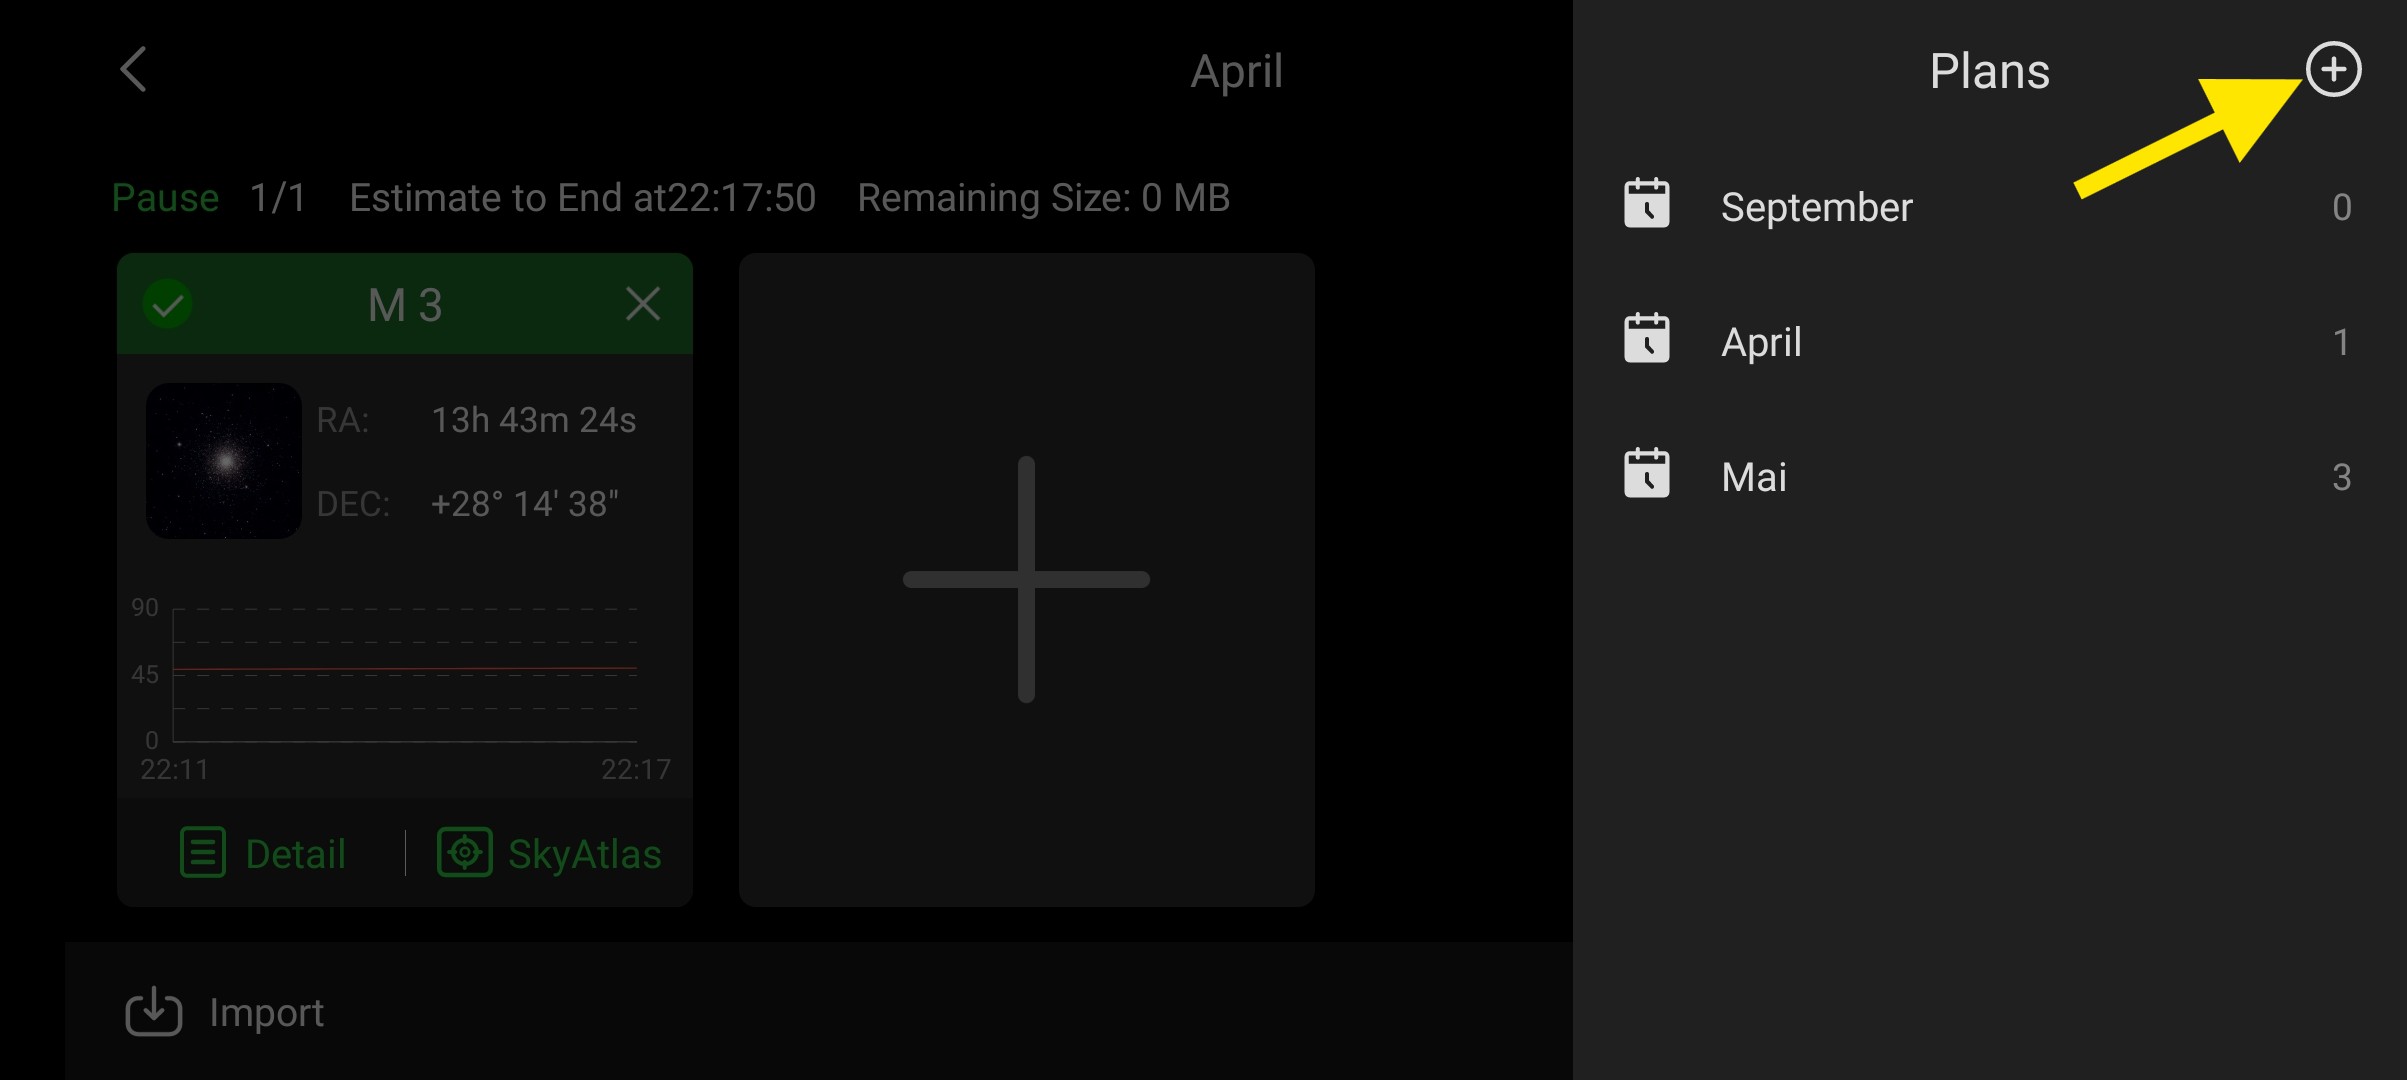
Task: Open Detail for the M 3 target
Action: tap(295, 855)
